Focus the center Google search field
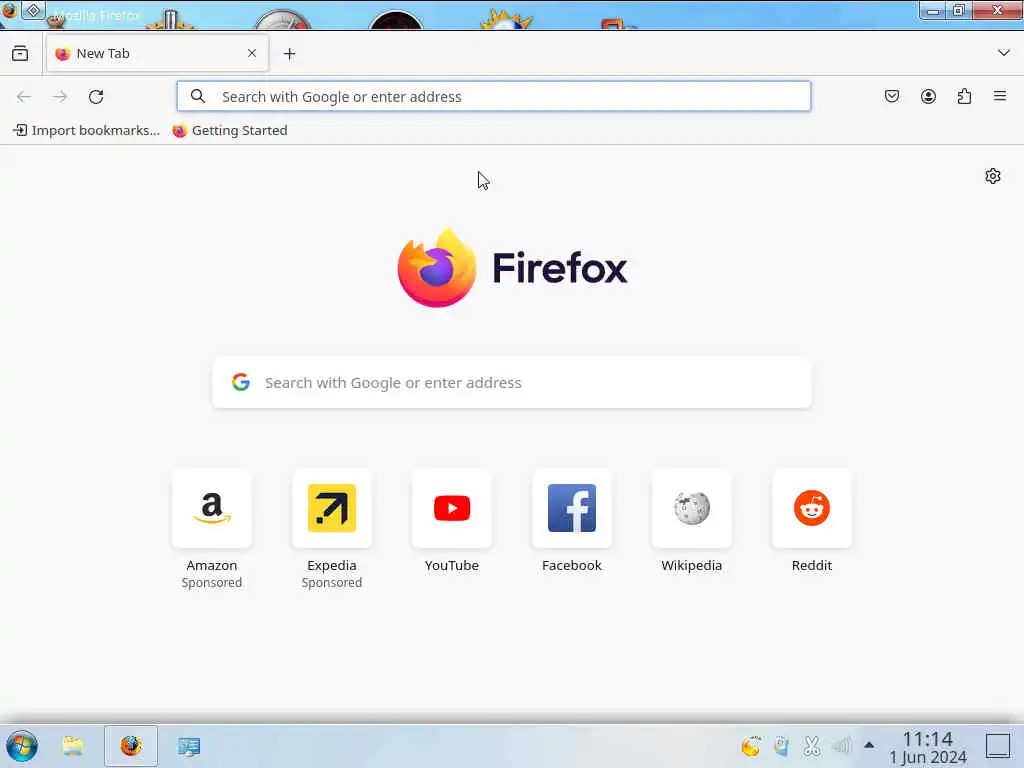 click(x=512, y=383)
